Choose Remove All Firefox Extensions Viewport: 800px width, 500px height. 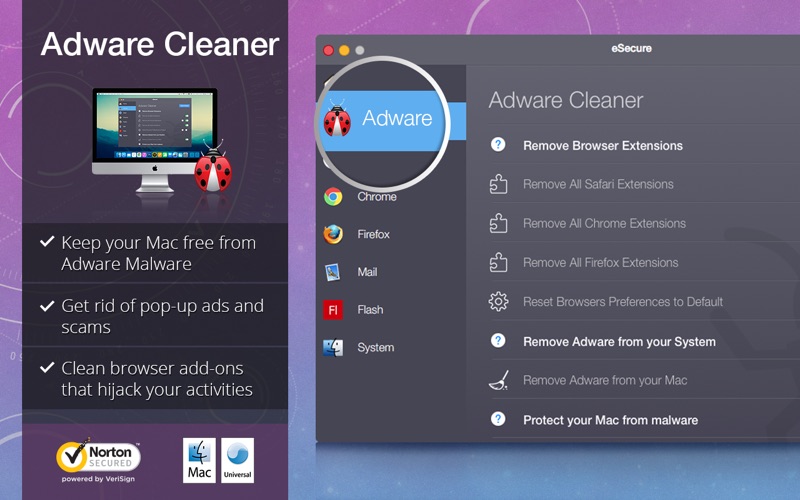tap(601, 263)
